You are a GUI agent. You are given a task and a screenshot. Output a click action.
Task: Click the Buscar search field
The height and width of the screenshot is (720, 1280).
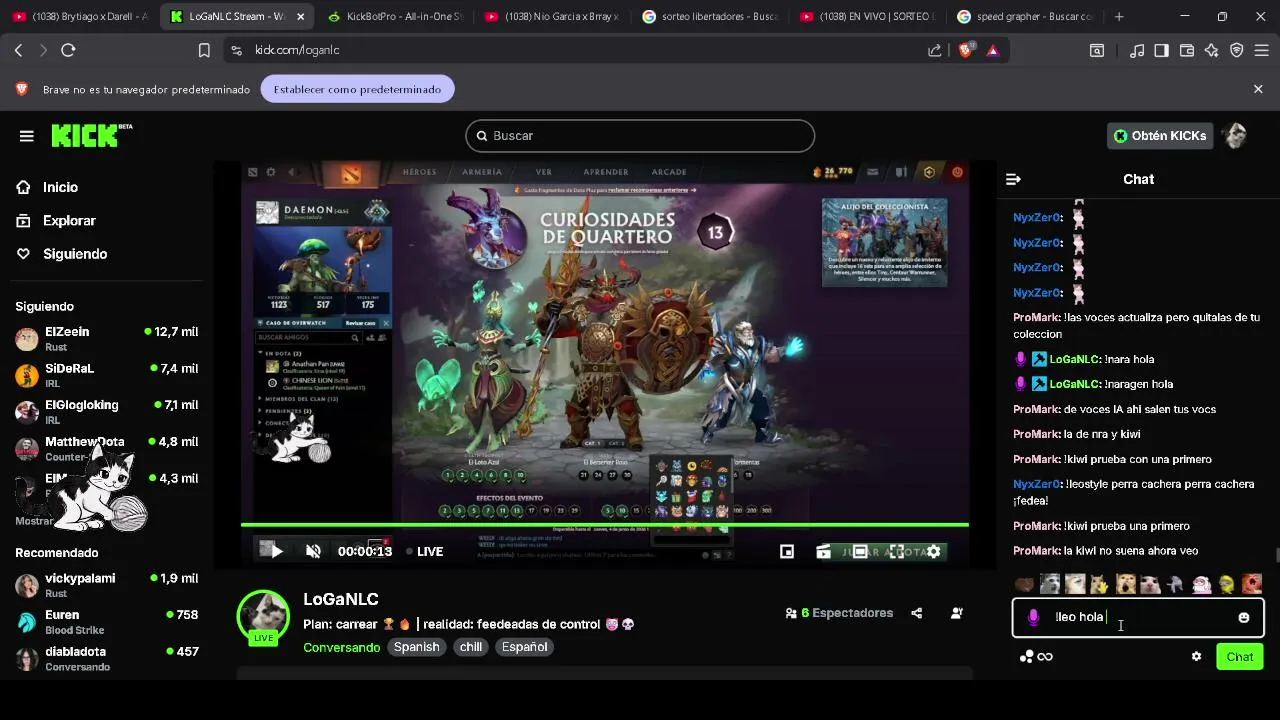click(640, 136)
